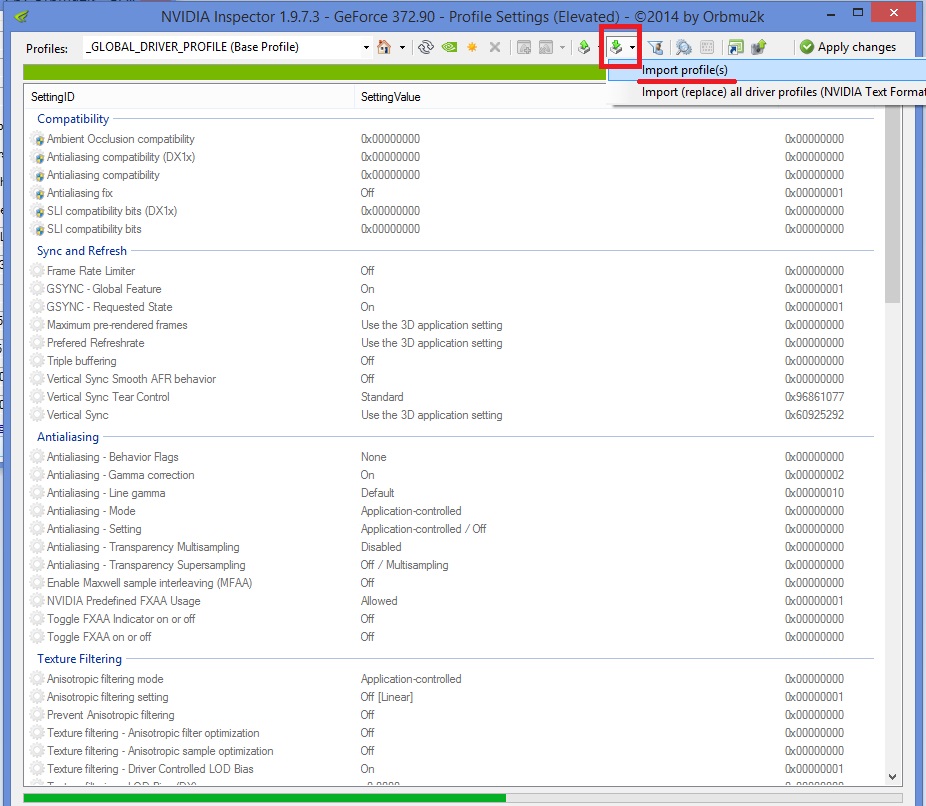
Task: Open dropdown arrow beside remove application icon
Action: pos(562,47)
